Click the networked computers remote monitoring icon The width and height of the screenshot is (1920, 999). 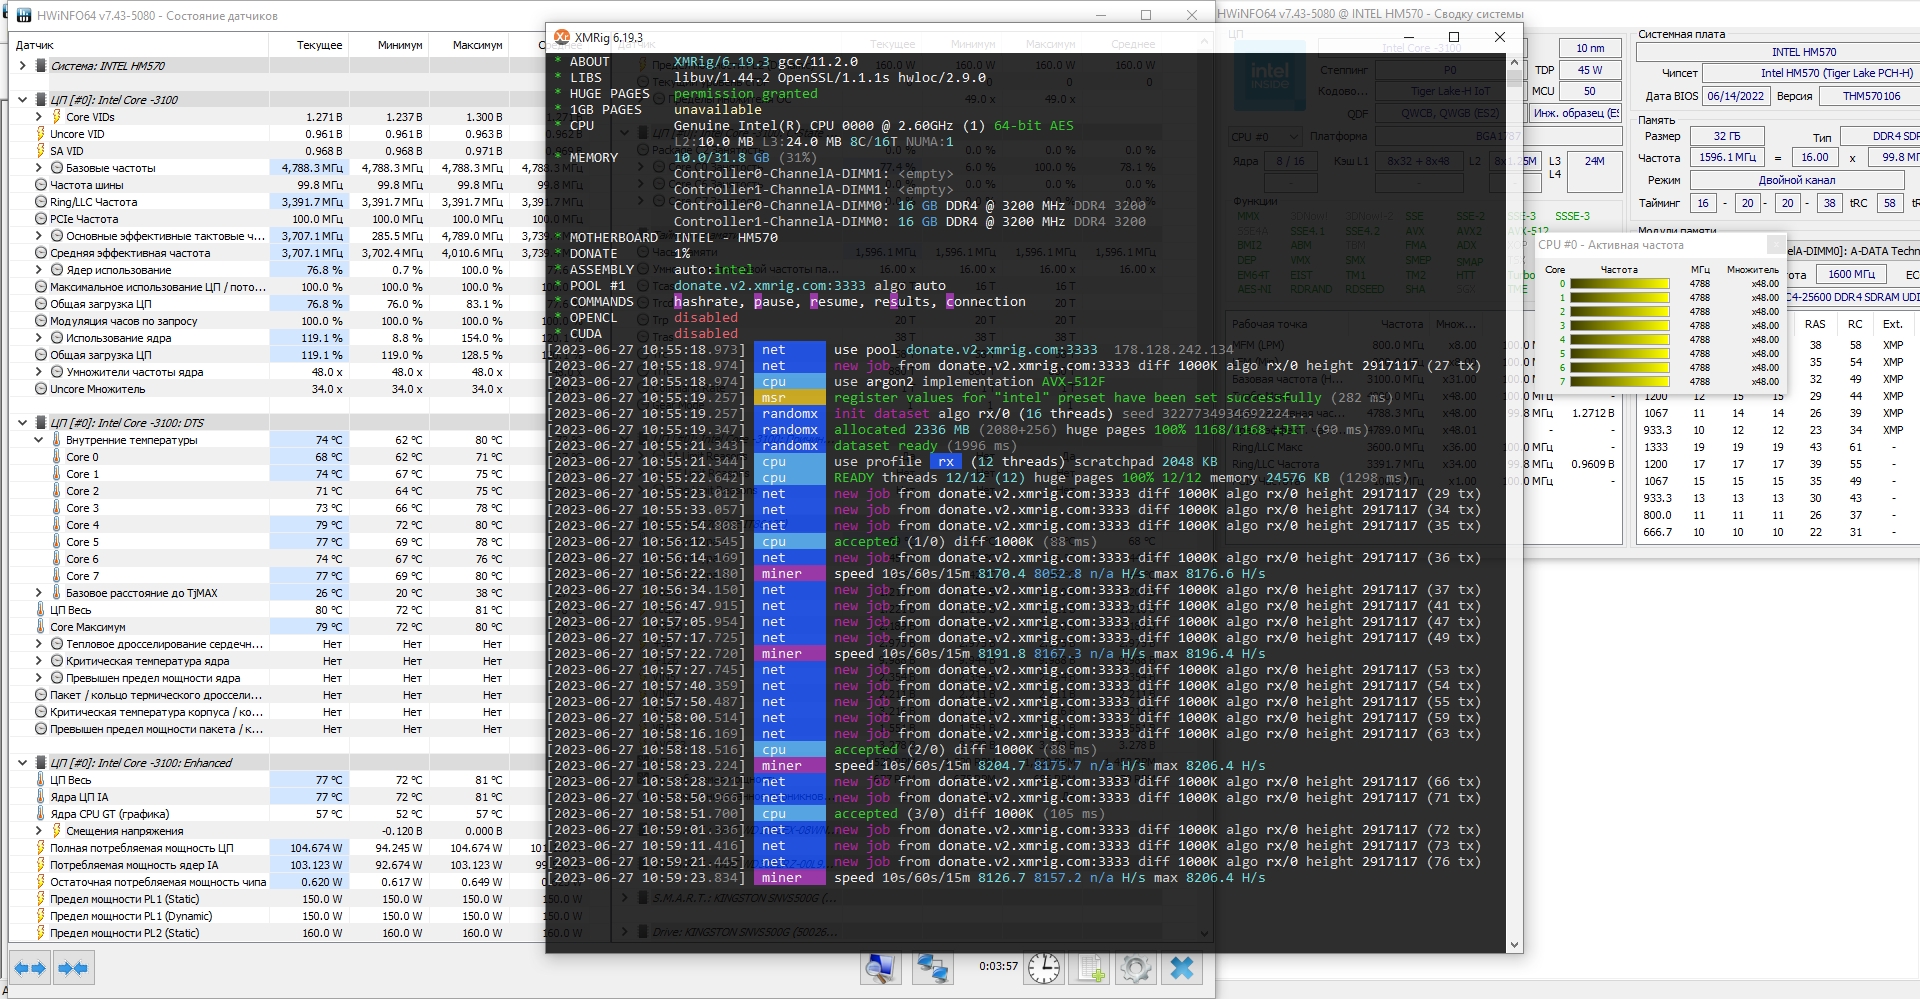[x=933, y=968]
